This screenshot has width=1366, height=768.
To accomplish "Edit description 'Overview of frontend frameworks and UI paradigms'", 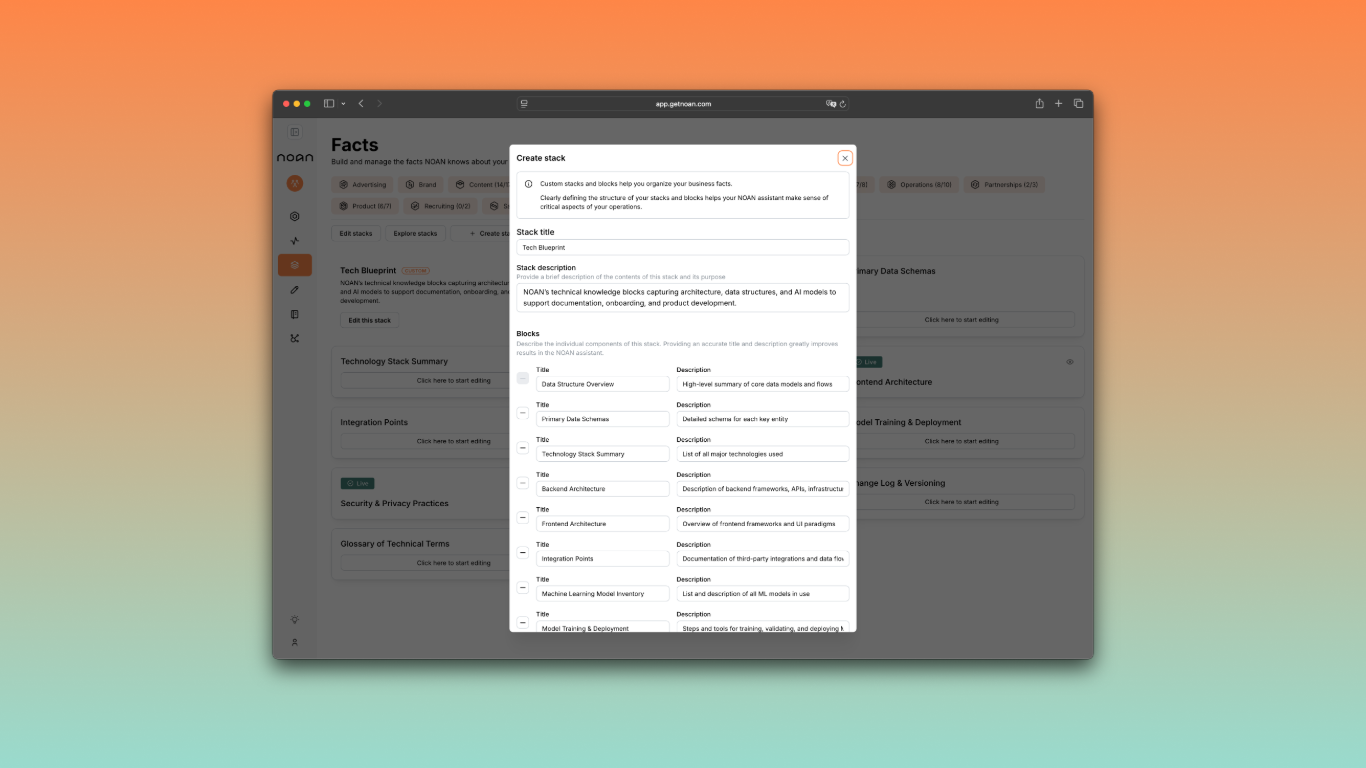I will pos(763,524).
